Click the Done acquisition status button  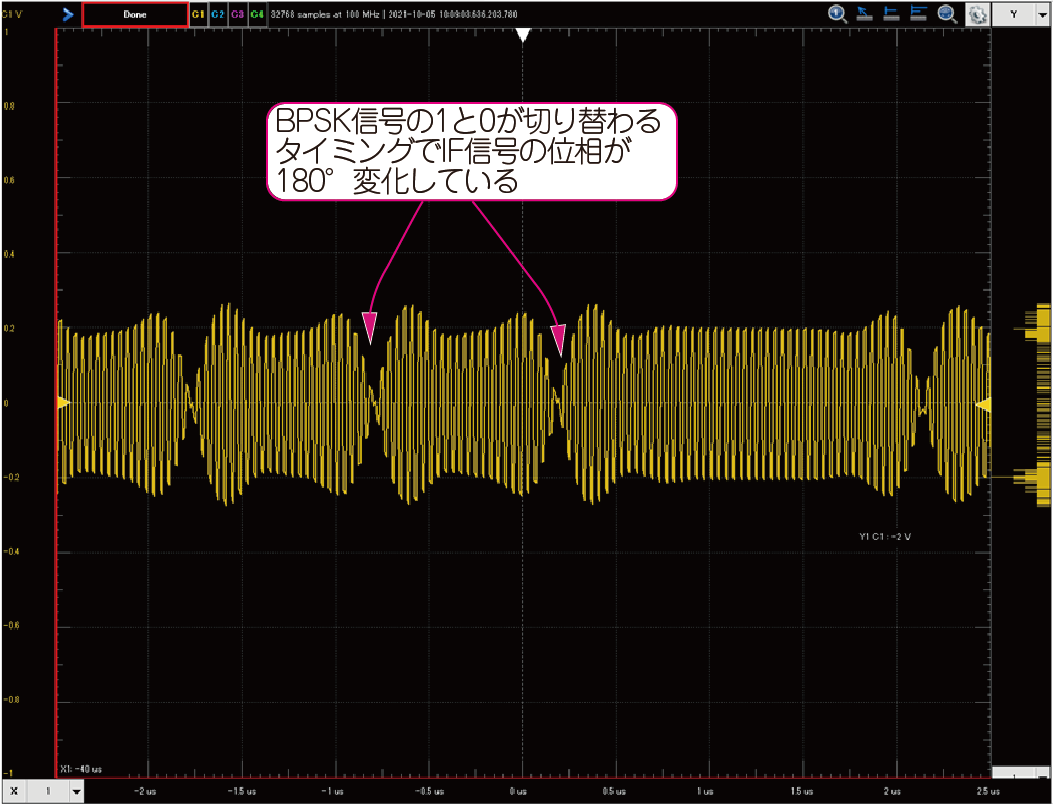(x=135, y=15)
